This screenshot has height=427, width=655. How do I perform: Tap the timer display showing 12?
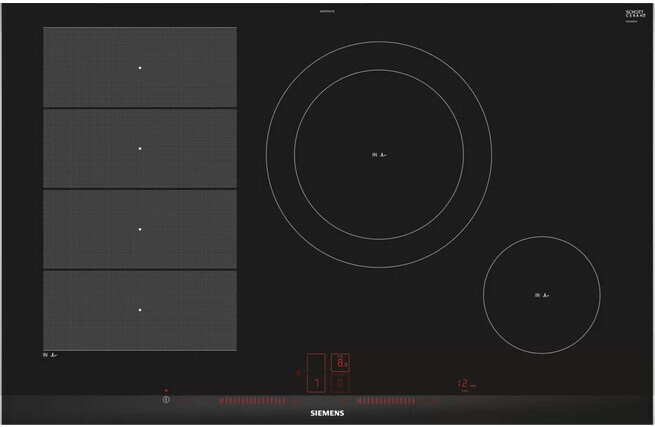[x=464, y=383]
